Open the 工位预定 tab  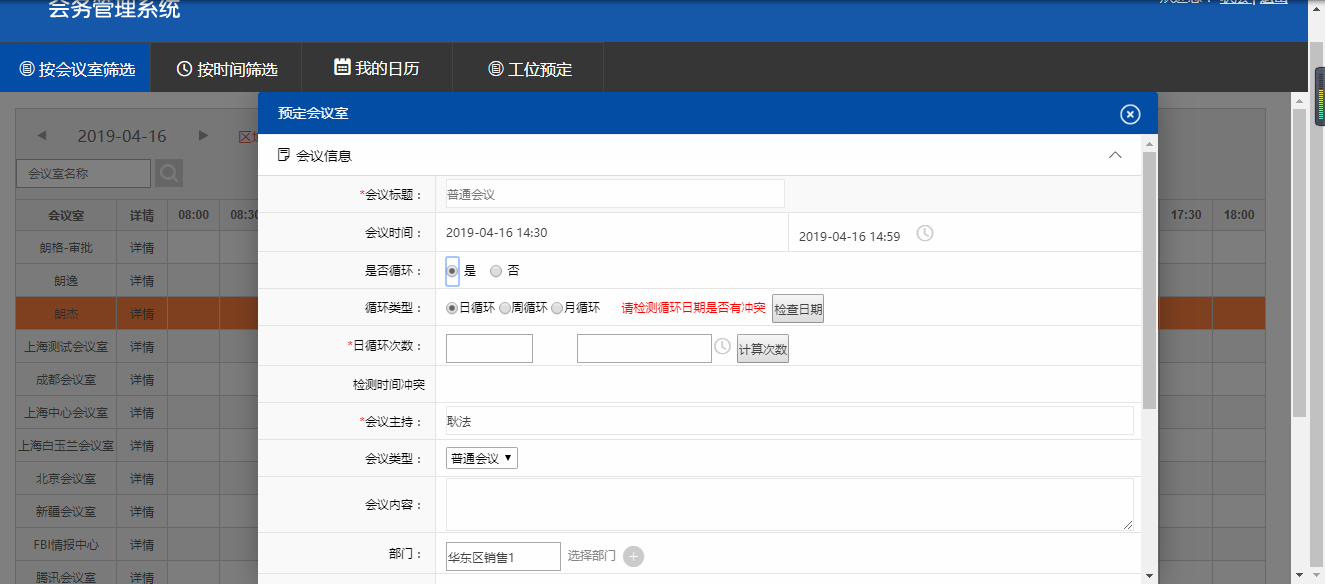click(529, 69)
